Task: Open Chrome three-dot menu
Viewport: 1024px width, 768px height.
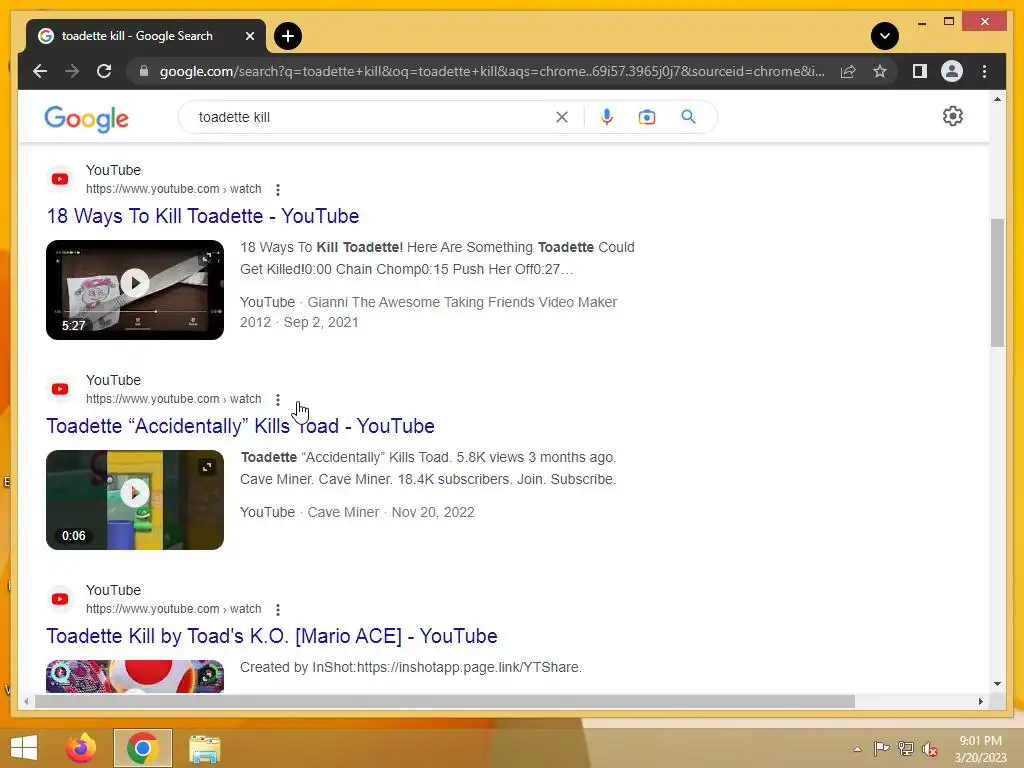Action: pos(984,71)
